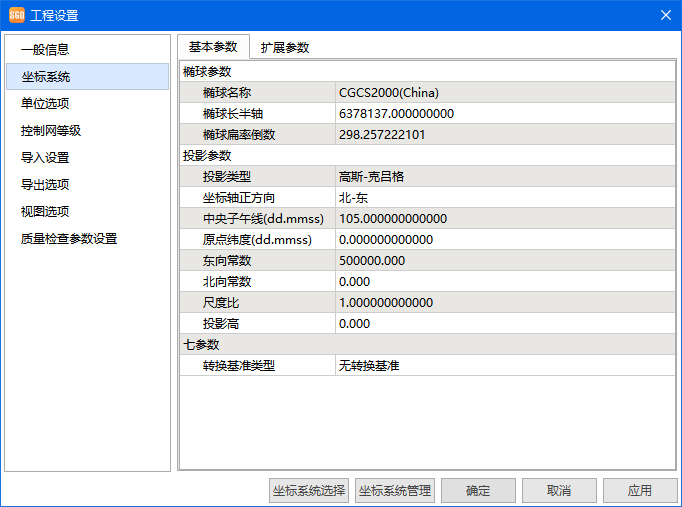Edit the 东向常数 value 500000.000
This screenshot has width=682, height=507.
[505, 260]
